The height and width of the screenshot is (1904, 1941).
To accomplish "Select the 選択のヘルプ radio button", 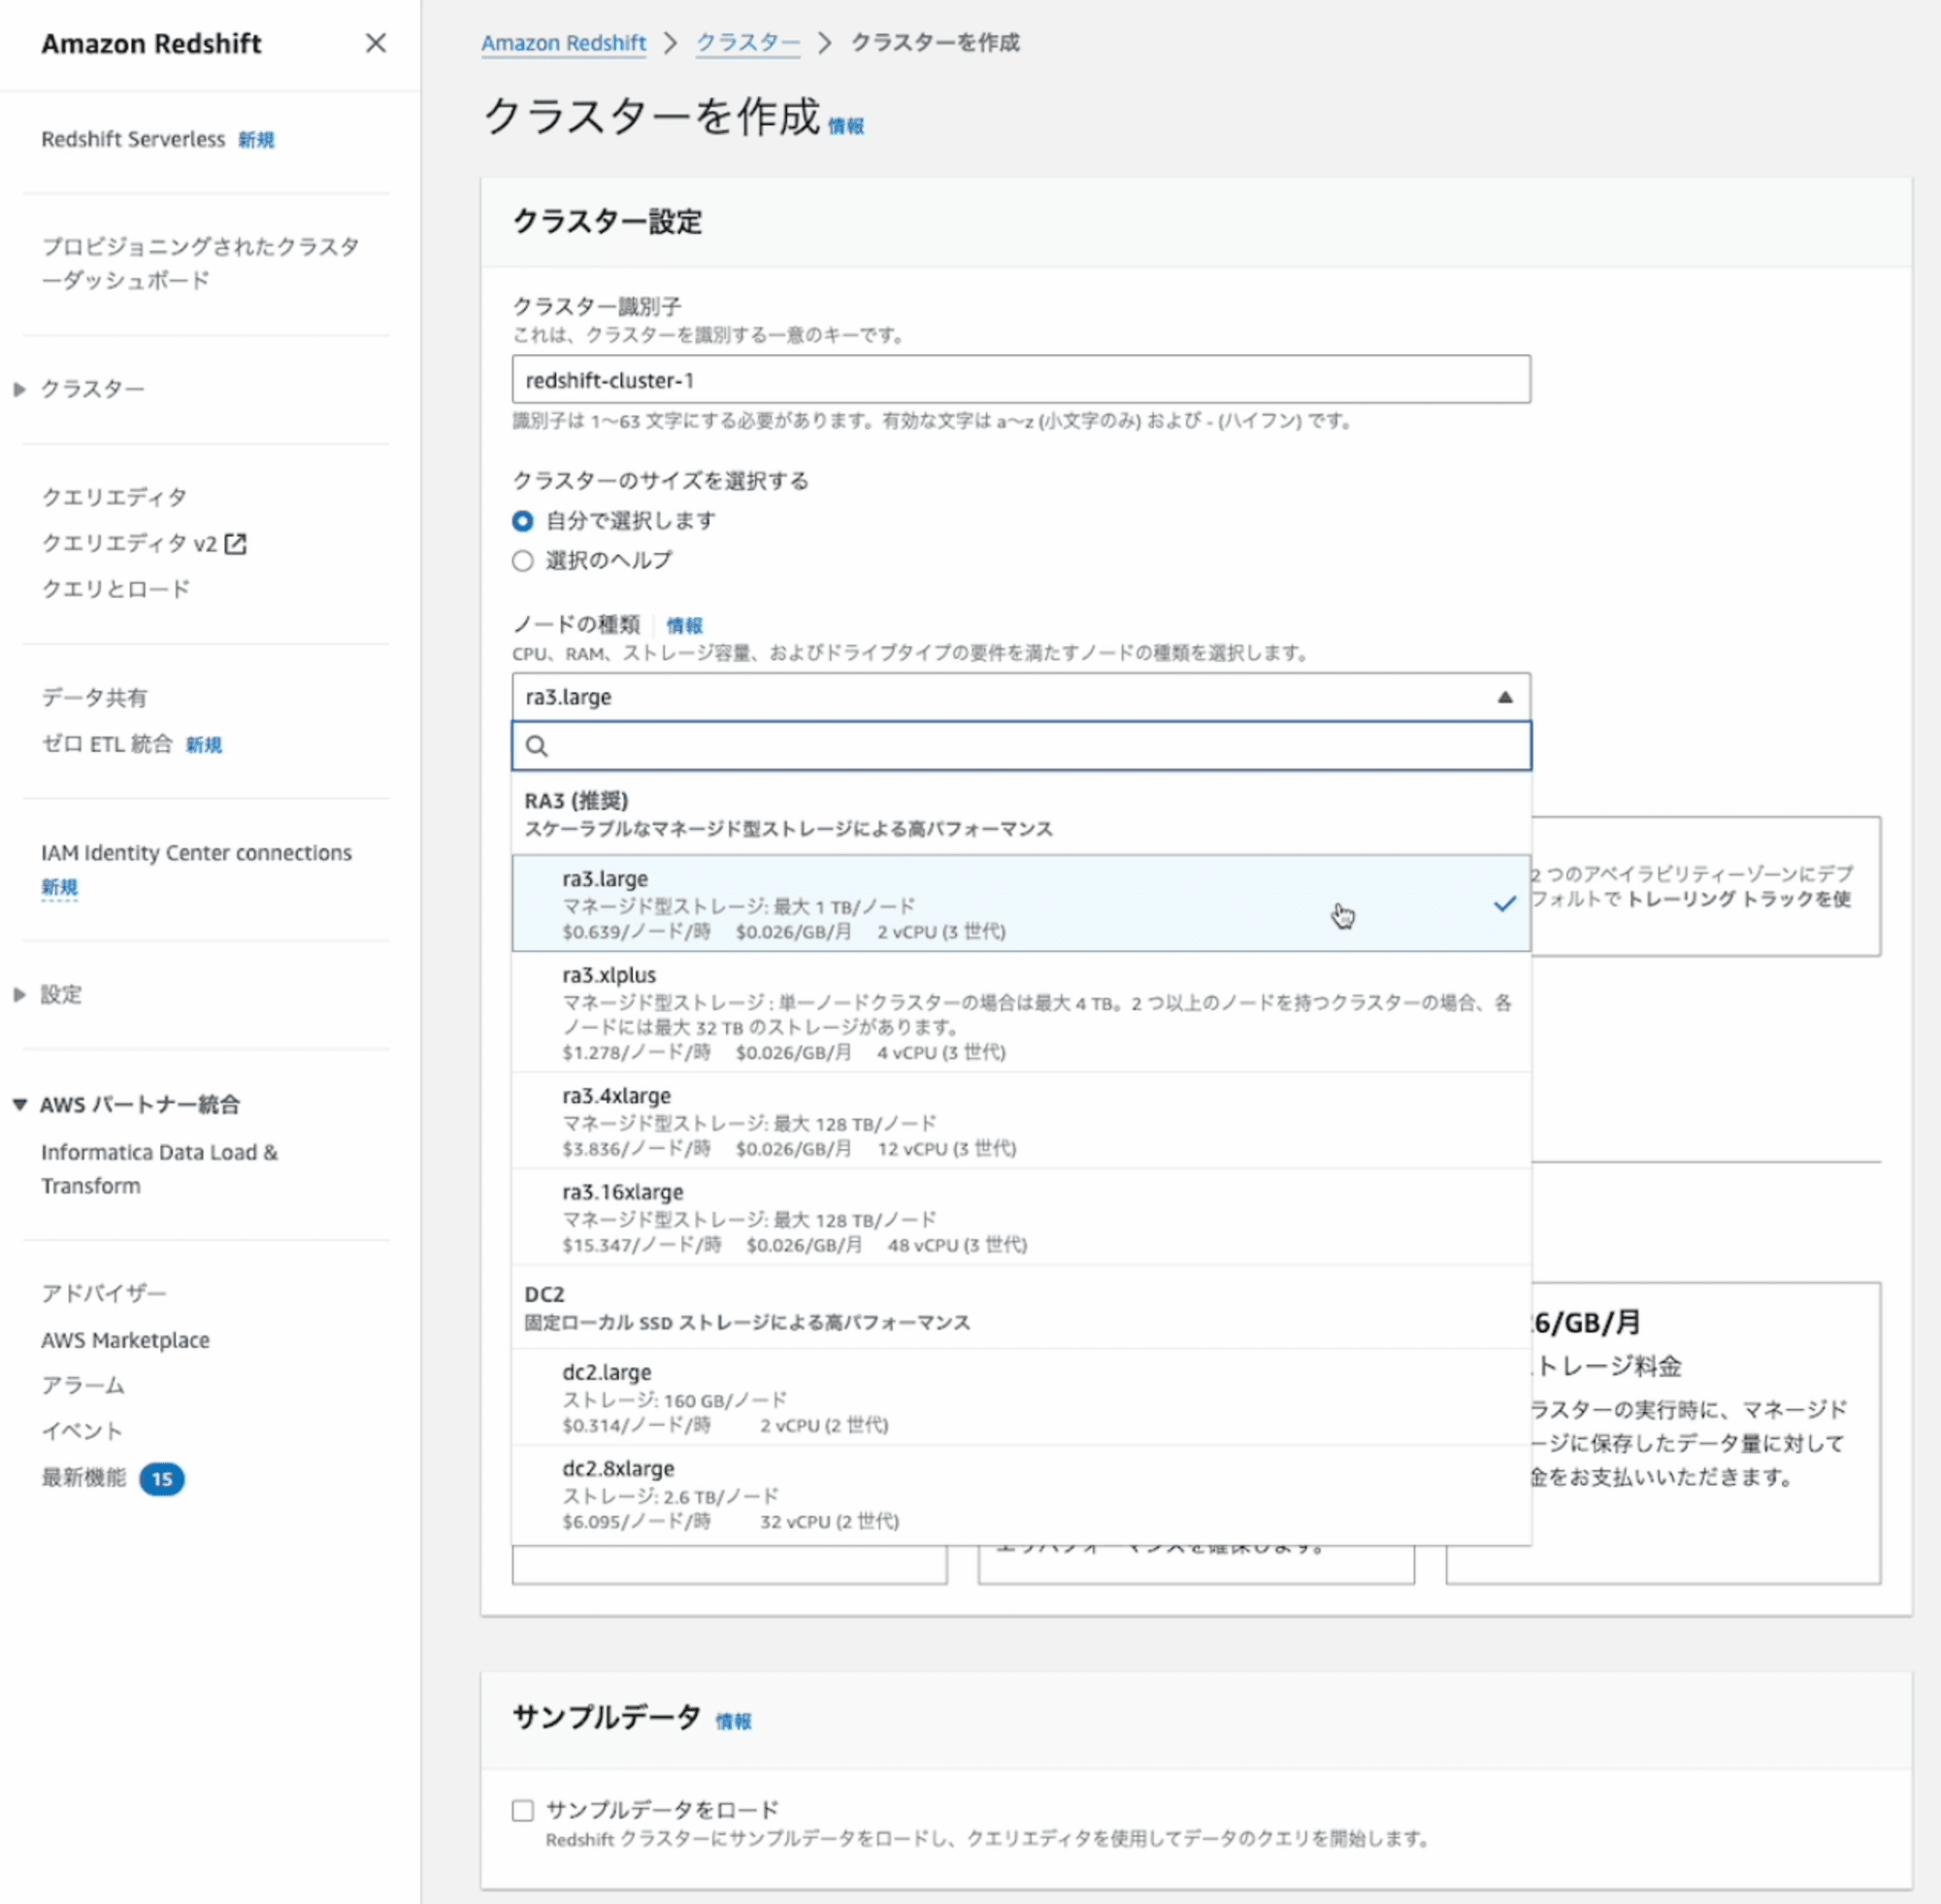I will coord(523,561).
